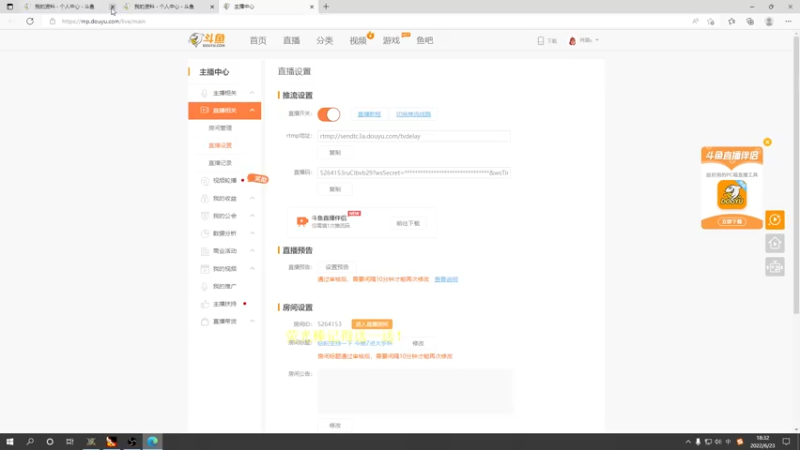Open 房间管理 in the sidebar

[x=220, y=128]
